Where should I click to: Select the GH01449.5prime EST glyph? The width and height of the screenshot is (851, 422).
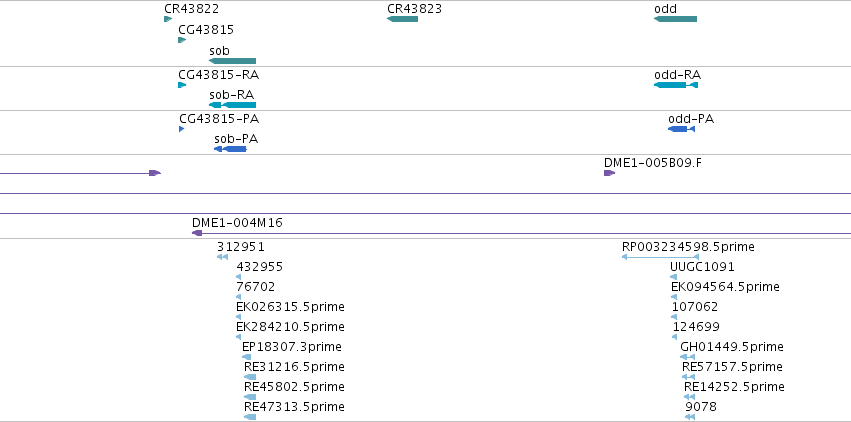(687, 357)
